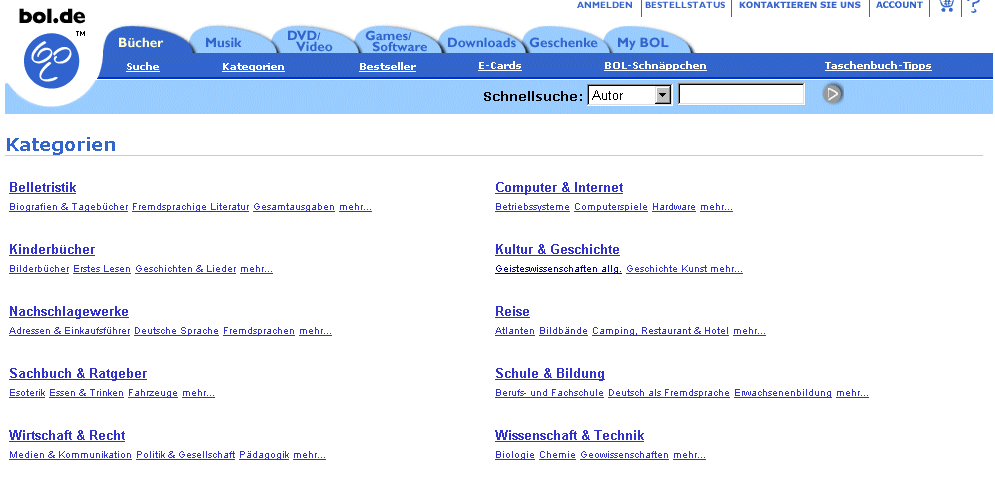Open the Belletristik category heading
Screen dimensions: 995x483
(43, 187)
